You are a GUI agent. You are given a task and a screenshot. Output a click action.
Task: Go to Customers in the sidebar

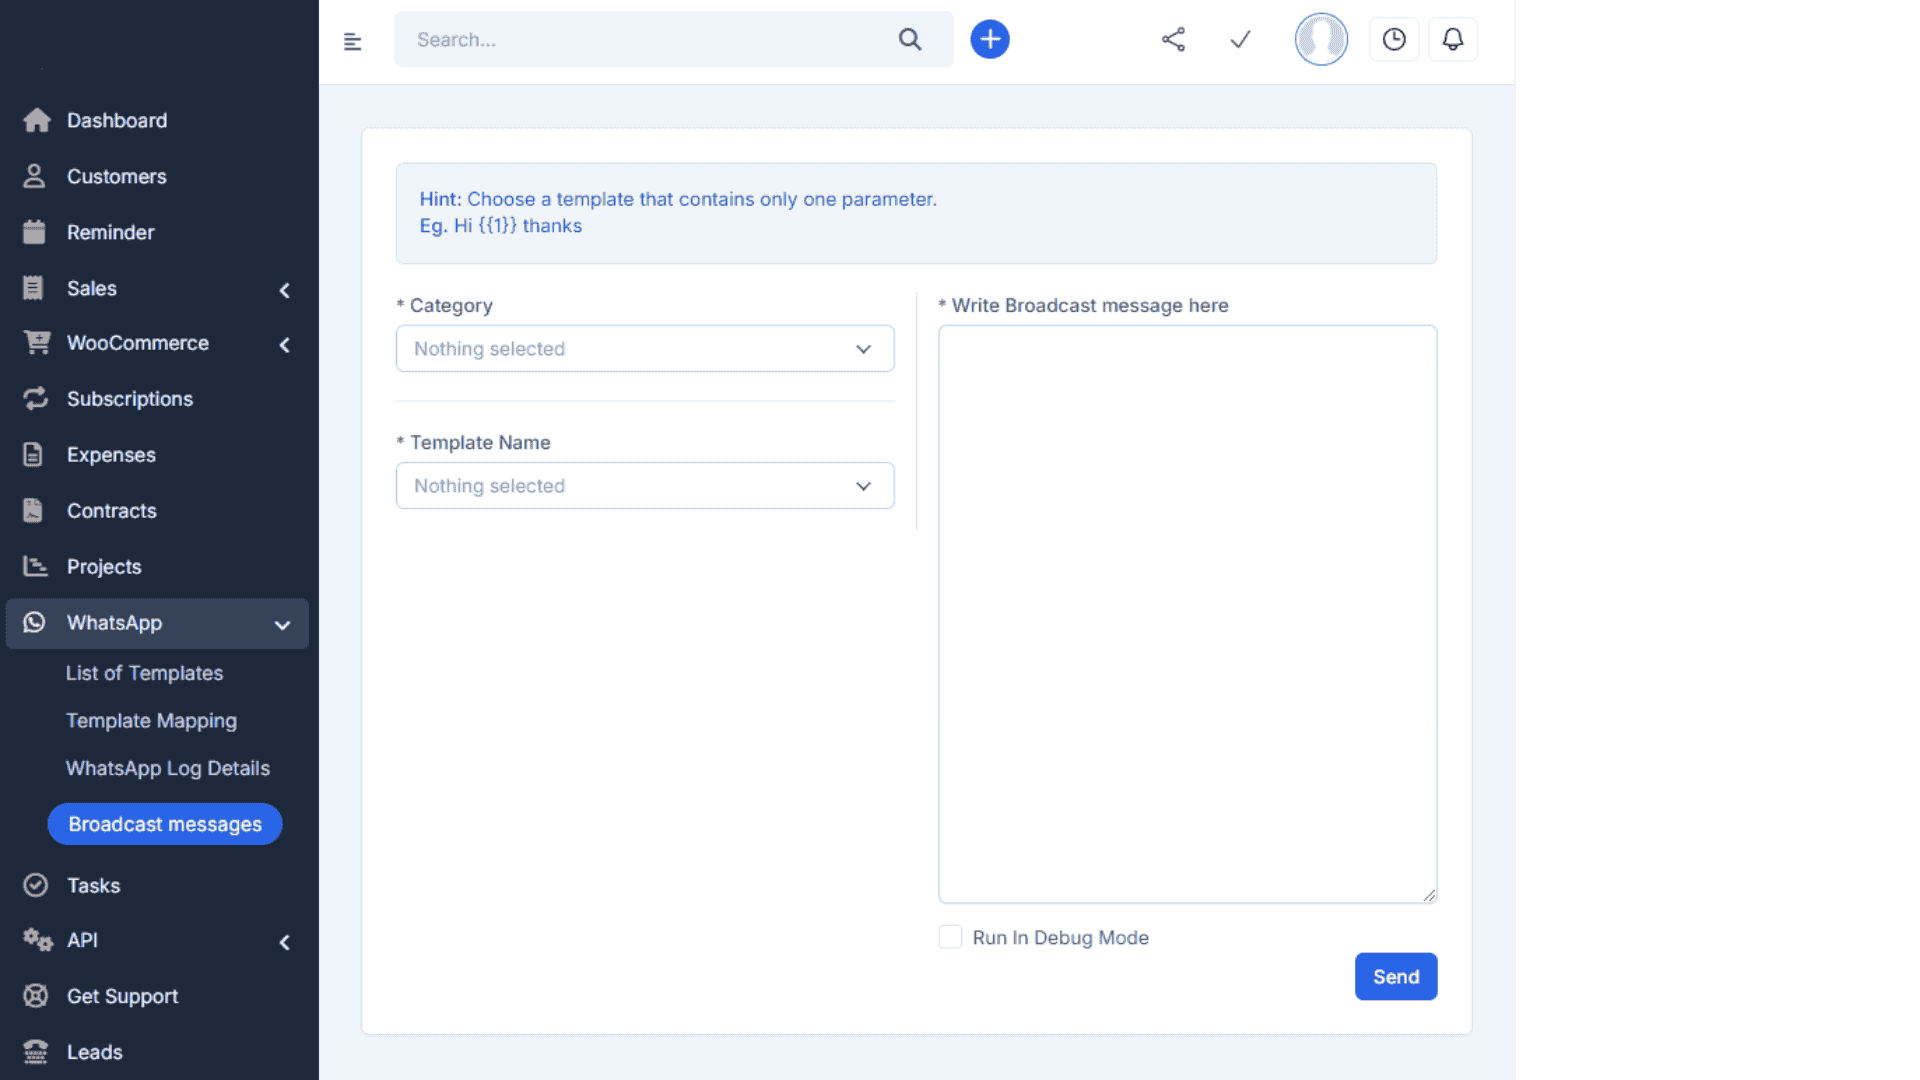click(x=117, y=176)
